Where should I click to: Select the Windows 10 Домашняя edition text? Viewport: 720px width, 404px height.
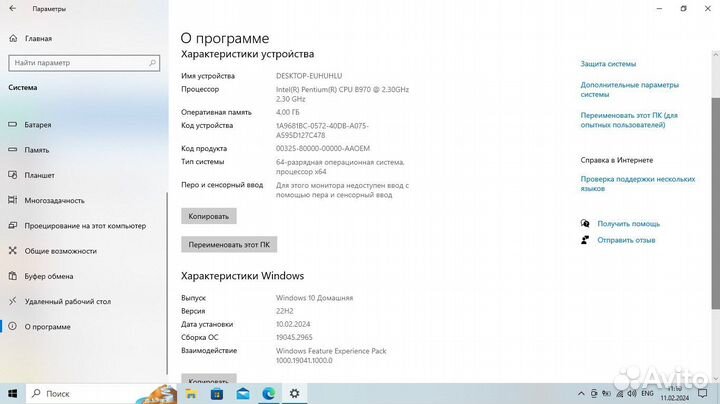click(x=315, y=298)
